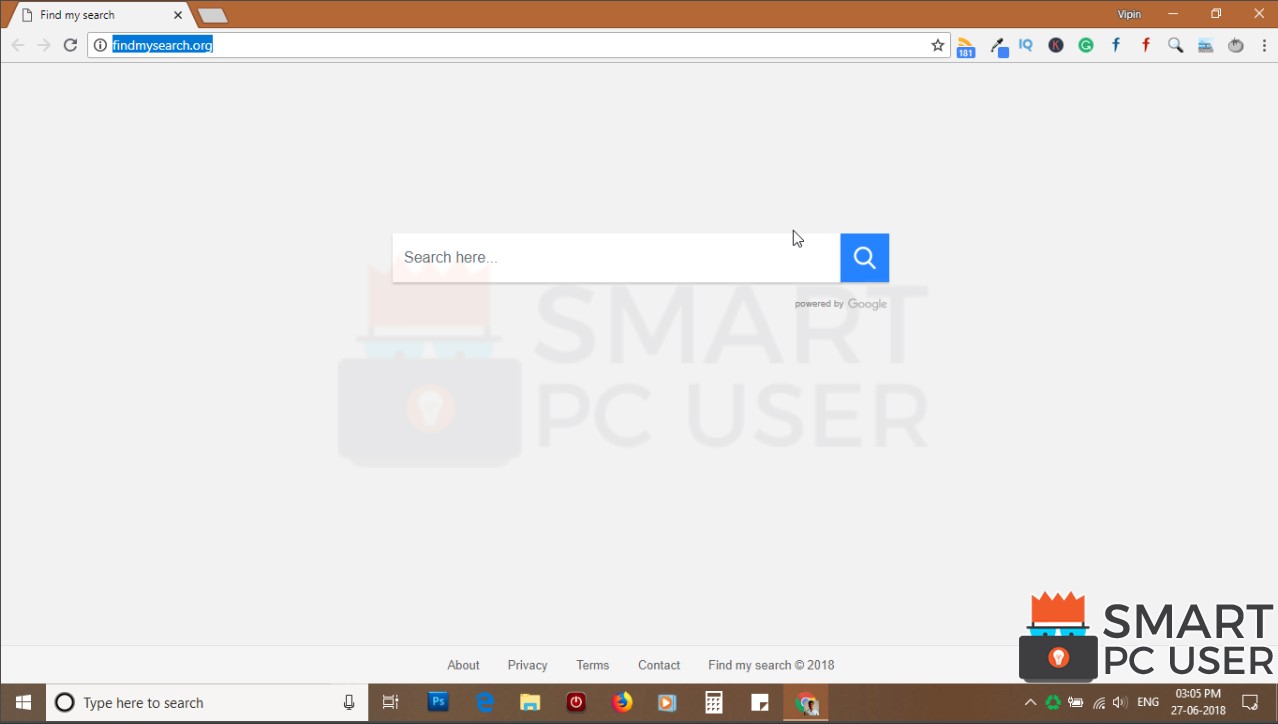This screenshot has width=1278, height=724.
Task: Click the Cortana microphone icon
Action: point(349,703)
